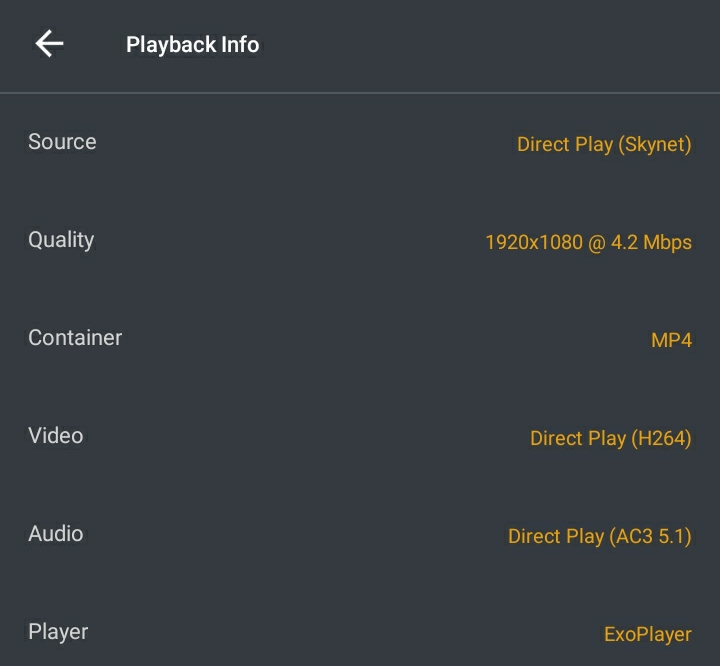
Task: Select the Audio row label
Action: 55,534
